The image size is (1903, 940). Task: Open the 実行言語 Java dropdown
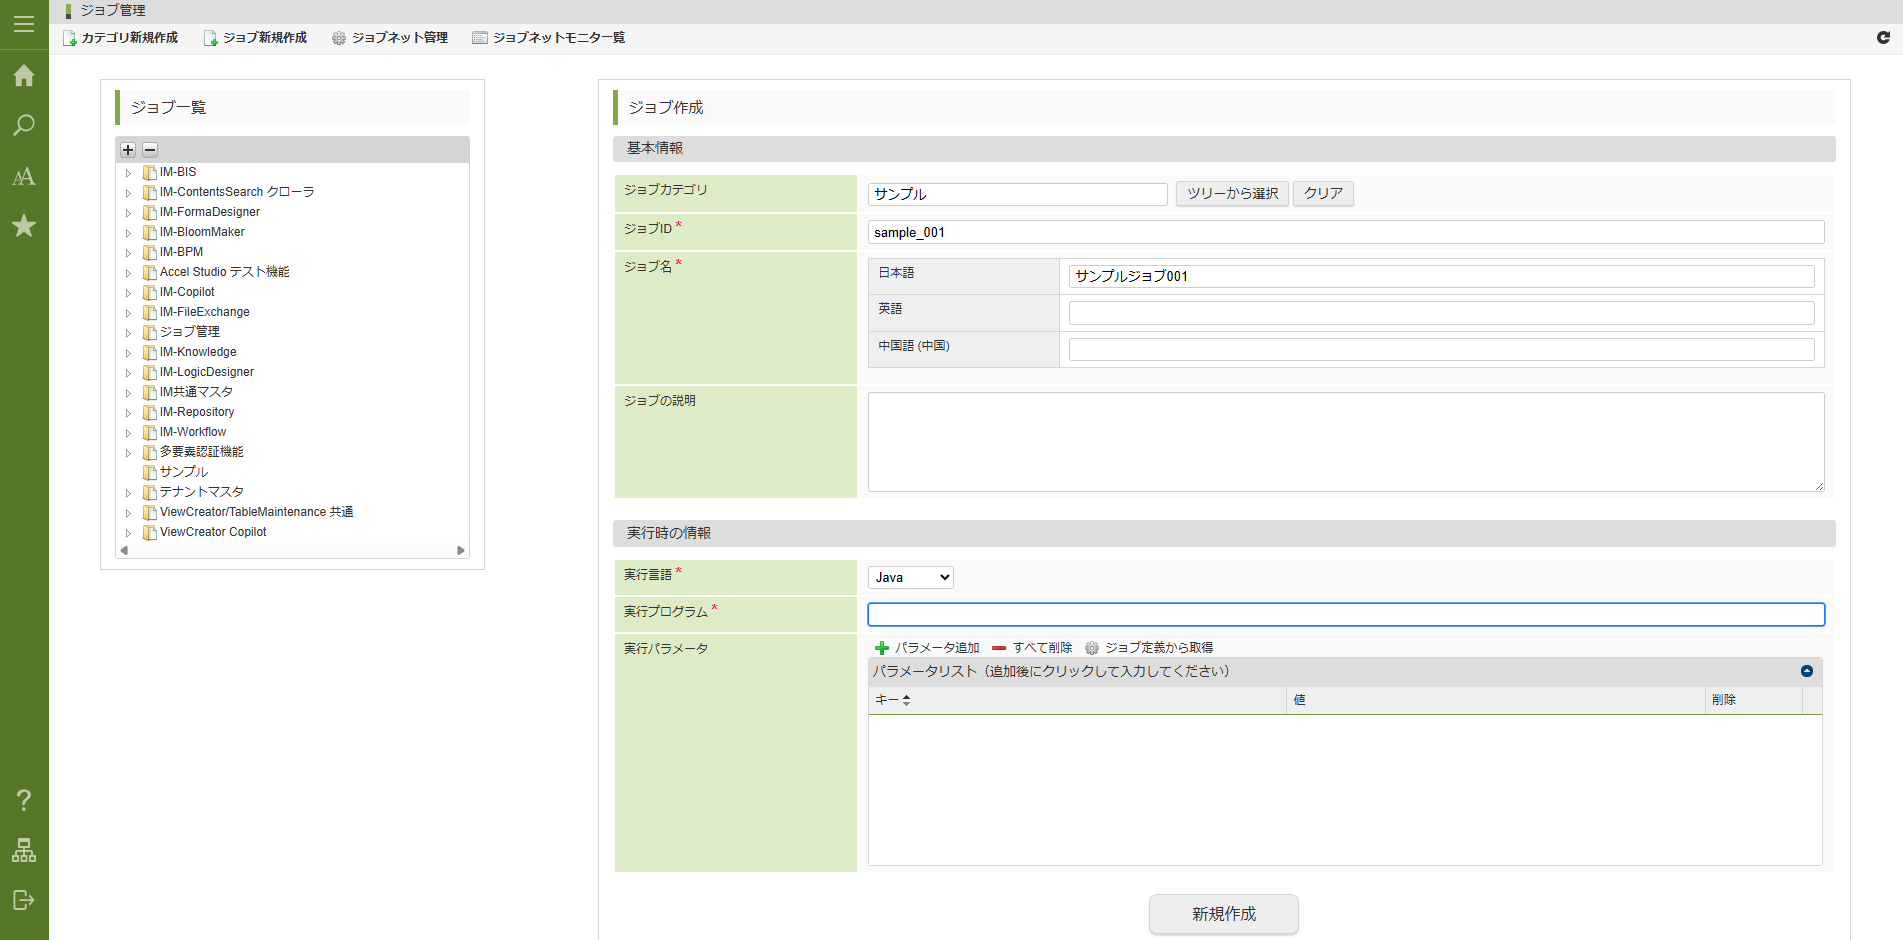coord(910,577)
